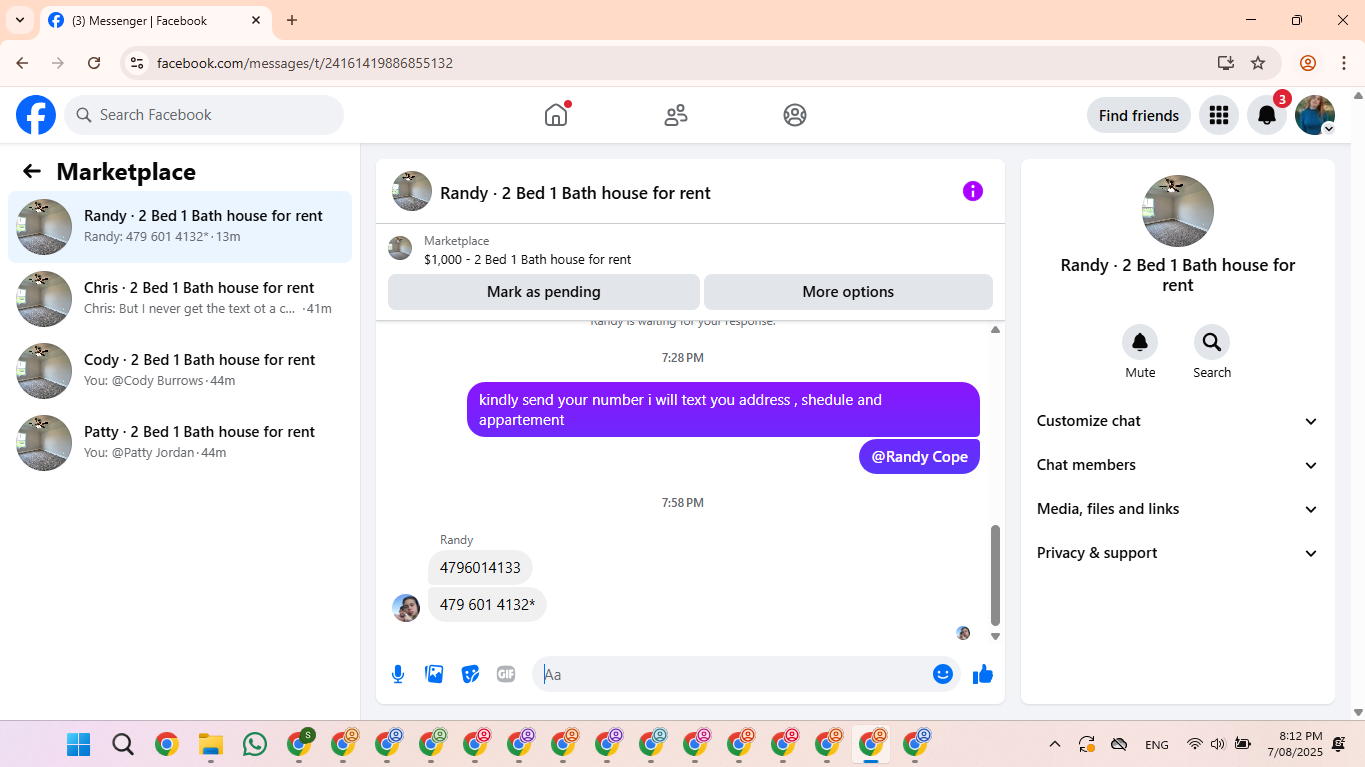
Task: Bookmark this page with the star
Action: pyautogui.click(x=1258, y=63)
